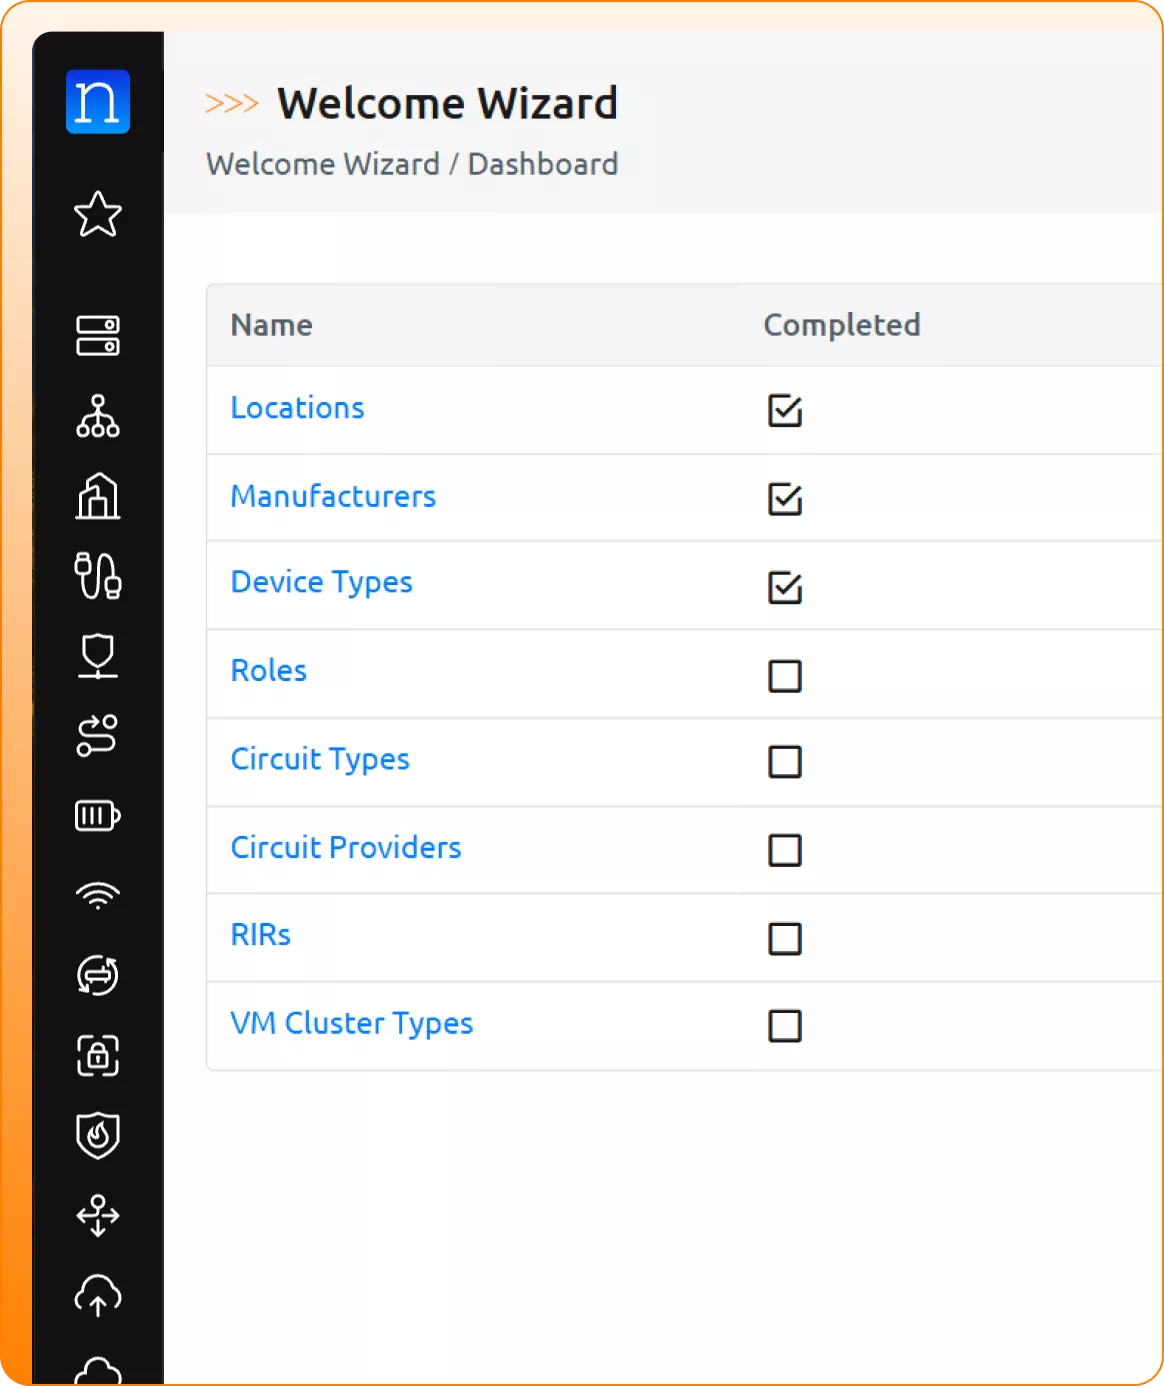Open the cable connectors sidebar icon
The image size is (1164, 1386).
(98, 576)
